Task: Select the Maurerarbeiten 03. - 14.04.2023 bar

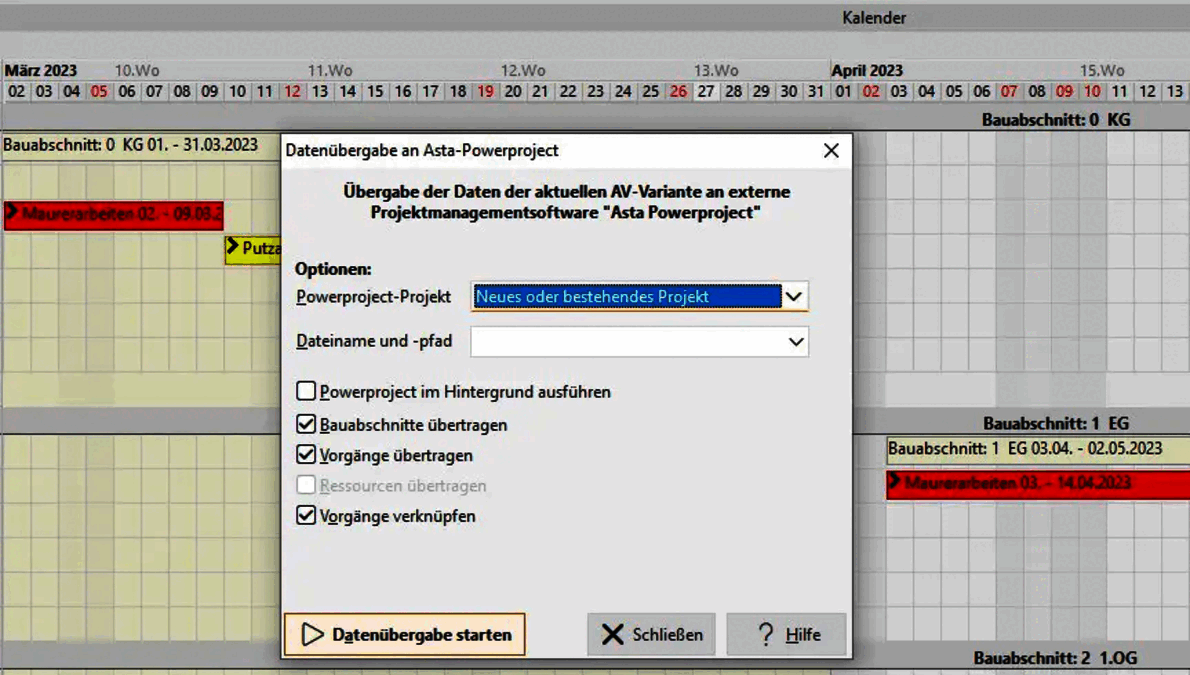Action: coord(1038,484)
